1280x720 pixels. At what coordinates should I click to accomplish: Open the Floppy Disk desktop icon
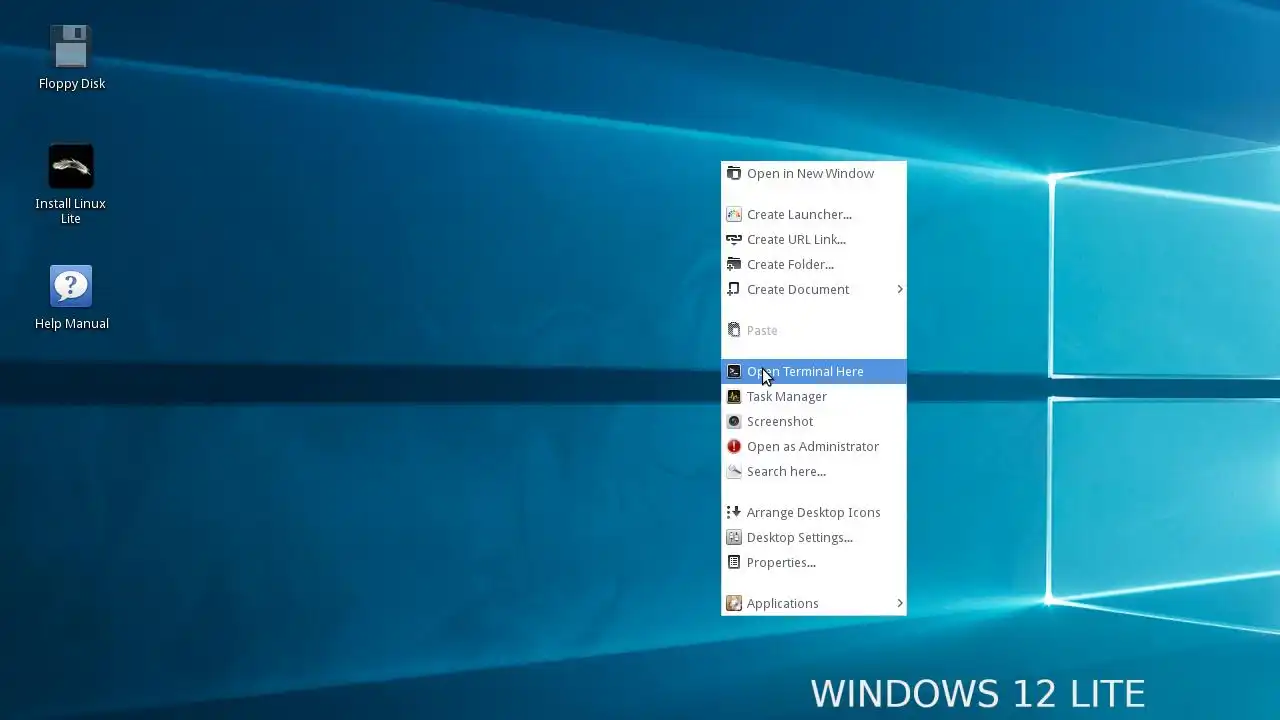(71, 47)
